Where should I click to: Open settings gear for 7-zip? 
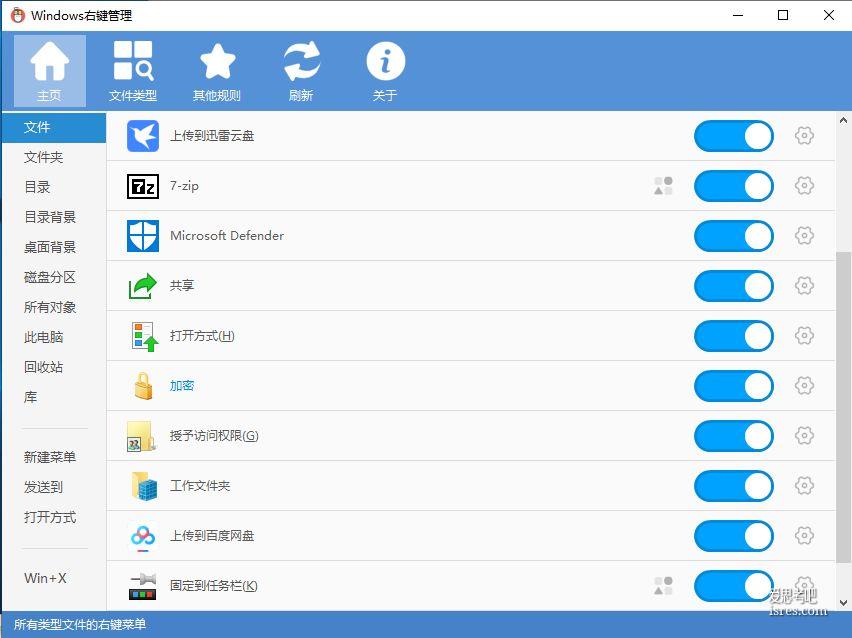804,185
